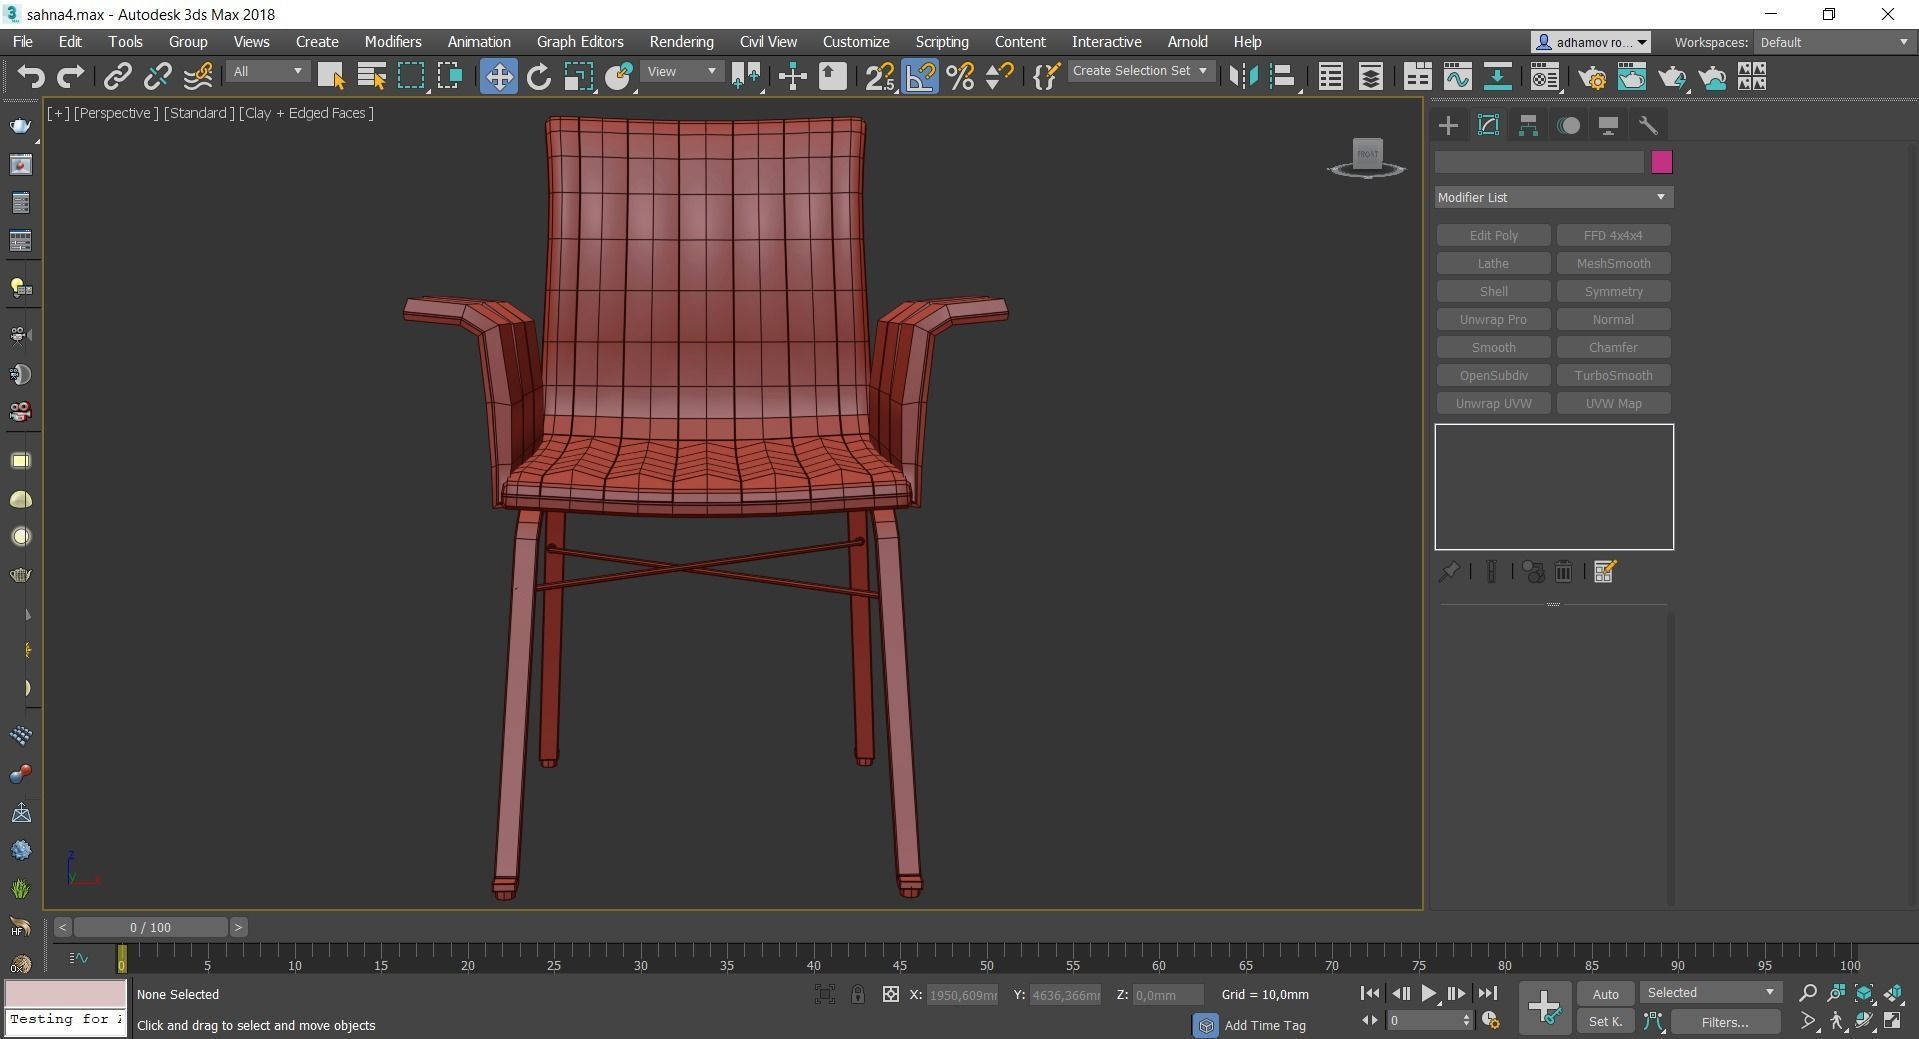Toggle Set Key mode button

(1605, 1021)
